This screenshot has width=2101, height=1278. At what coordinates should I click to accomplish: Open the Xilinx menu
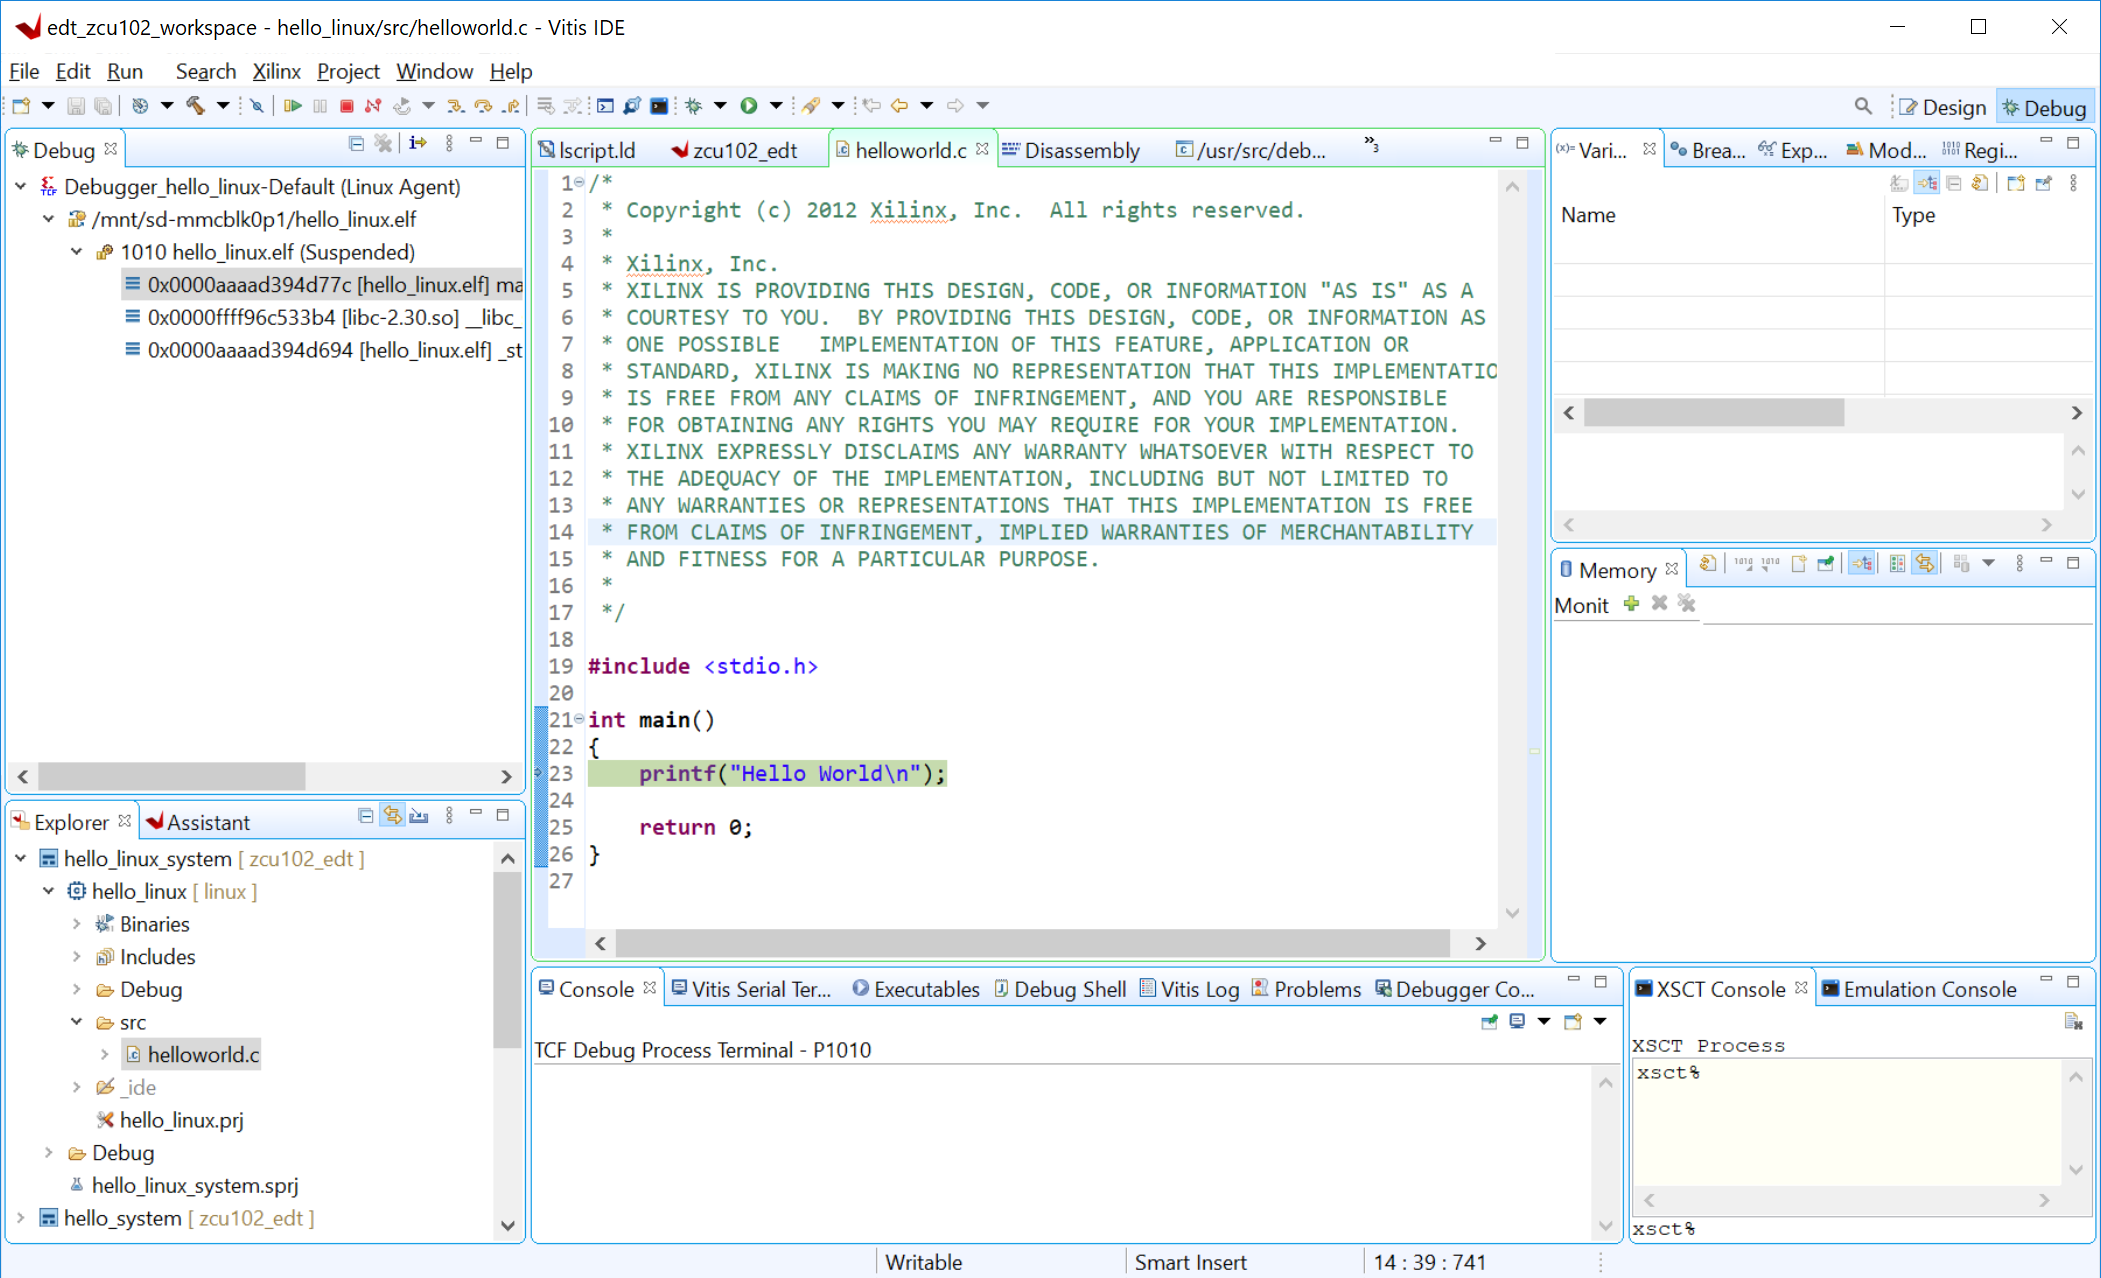pyautogui.click(x=276, y=71)
